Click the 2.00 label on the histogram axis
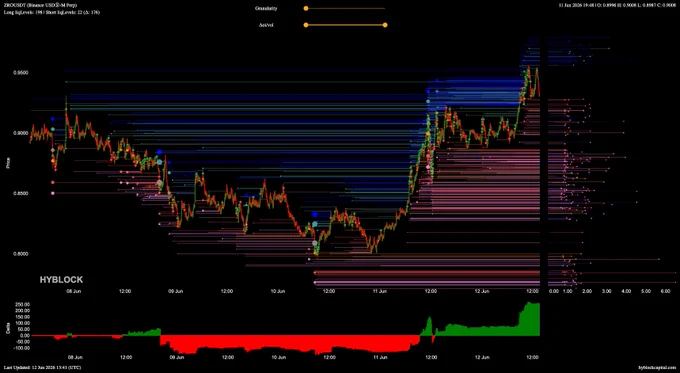Viewport: 680px width, 373px height. pyautogui.click(x=587, y=291)
